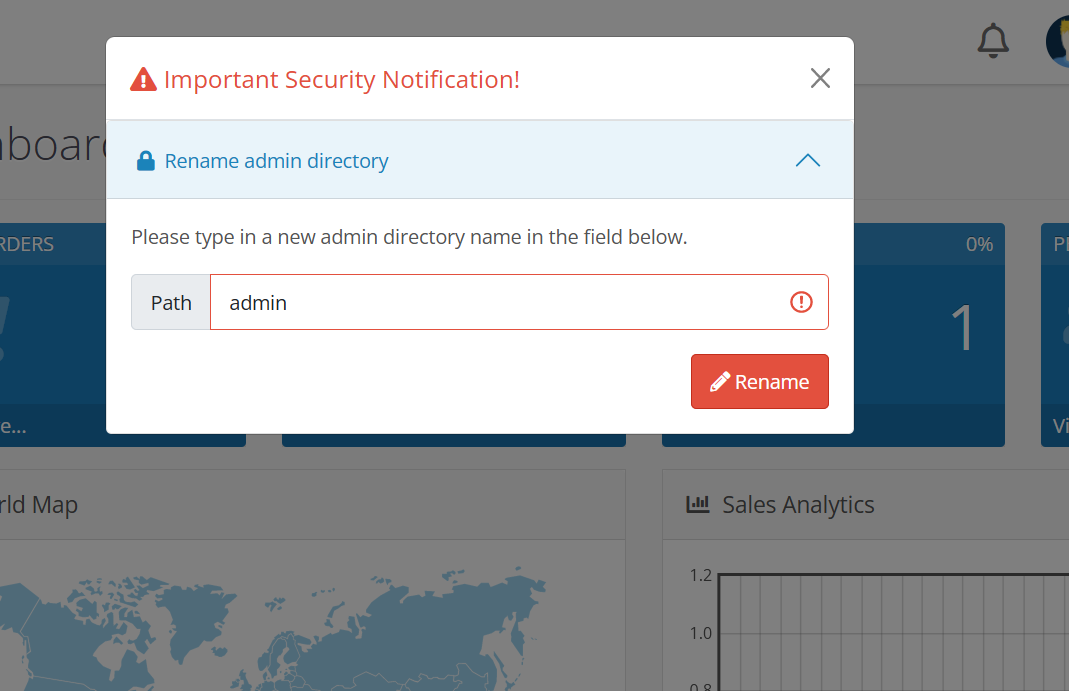Click the pencil icon on Rename button
1069x691 pixels.
(x=720, y=382)
